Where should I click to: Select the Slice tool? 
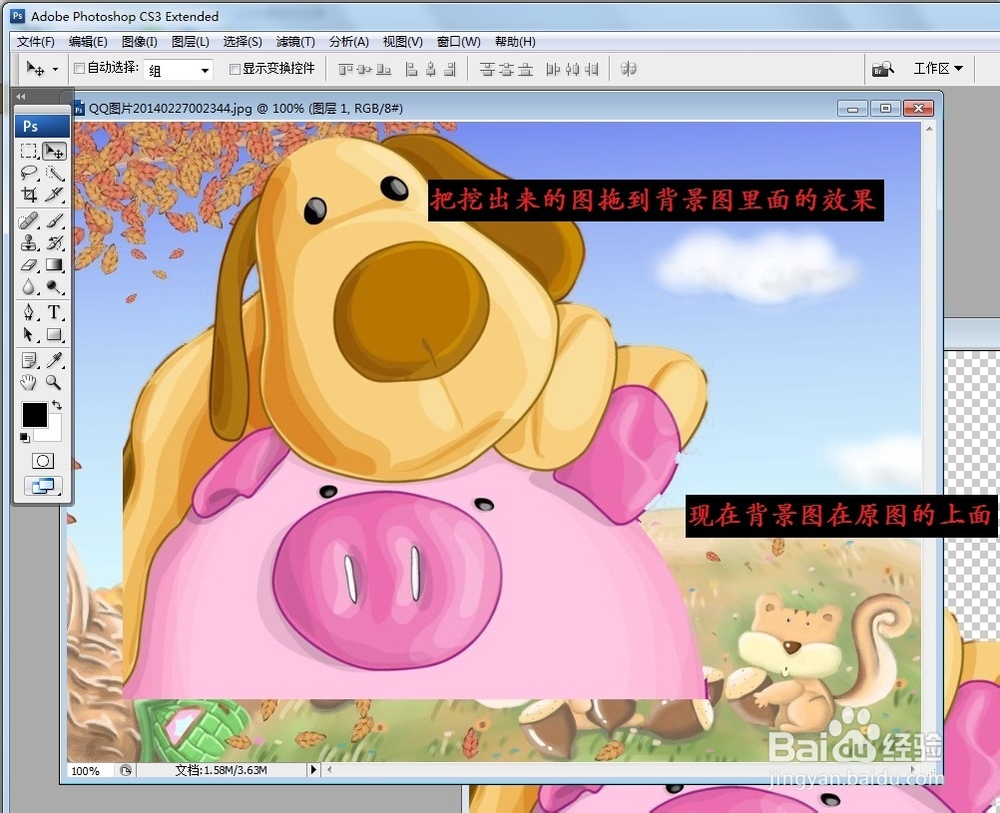coord(54,194)
